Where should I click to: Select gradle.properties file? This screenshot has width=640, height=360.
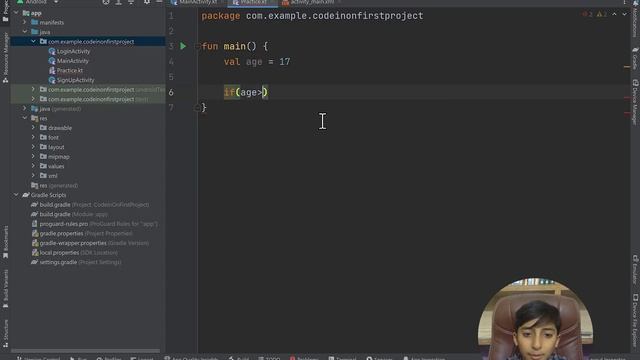(82, 233)
